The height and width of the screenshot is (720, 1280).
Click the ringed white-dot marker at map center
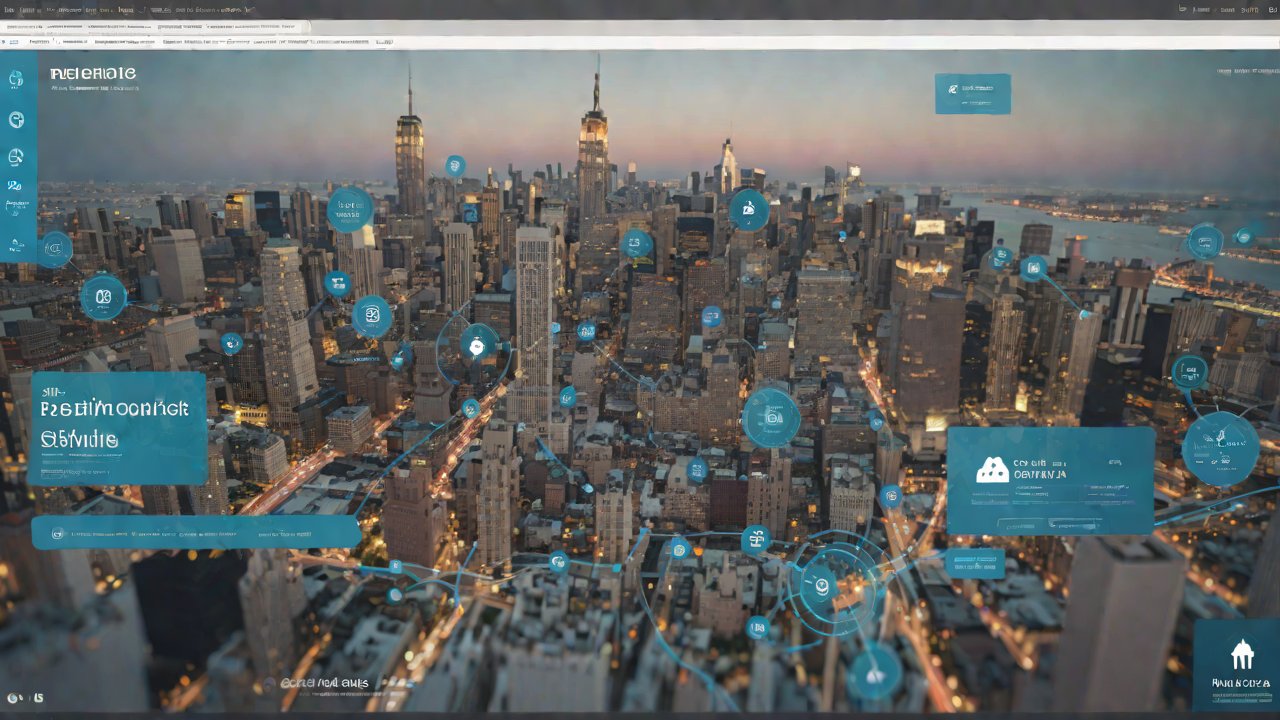[x=478, y=345]
